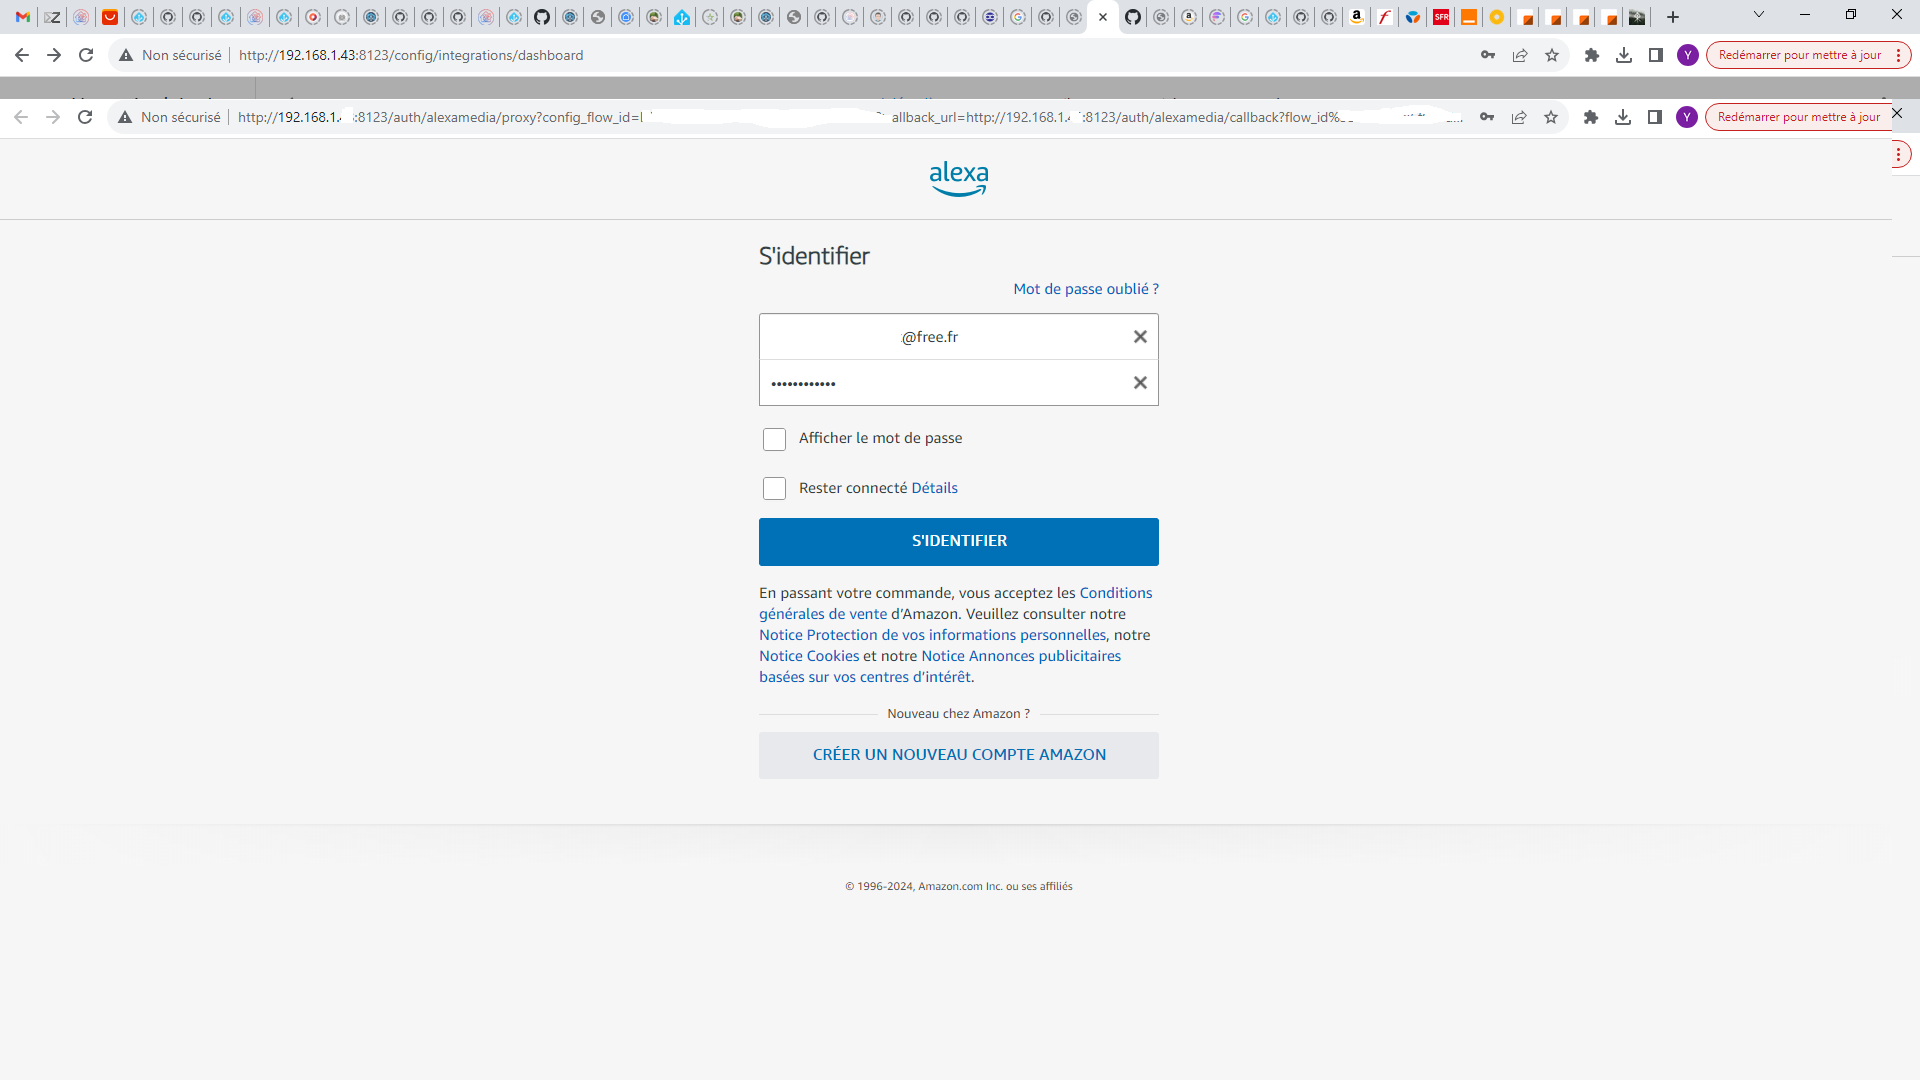Click the S'identifier heading text
The image size is (1920, 1080).
tap(814, 256)
